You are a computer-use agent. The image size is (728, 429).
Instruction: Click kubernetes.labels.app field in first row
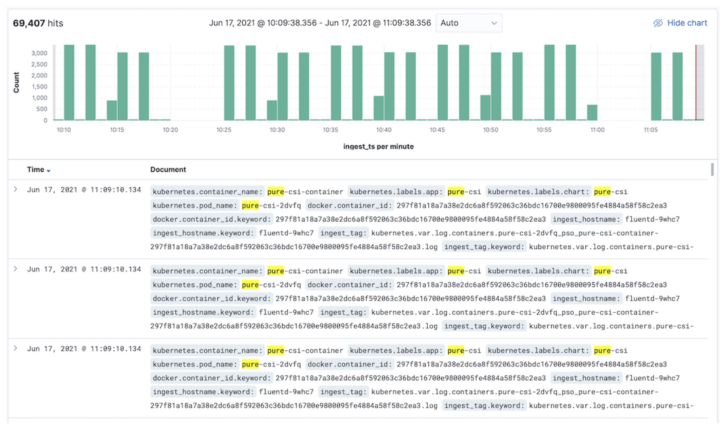[x=396, y=191]
